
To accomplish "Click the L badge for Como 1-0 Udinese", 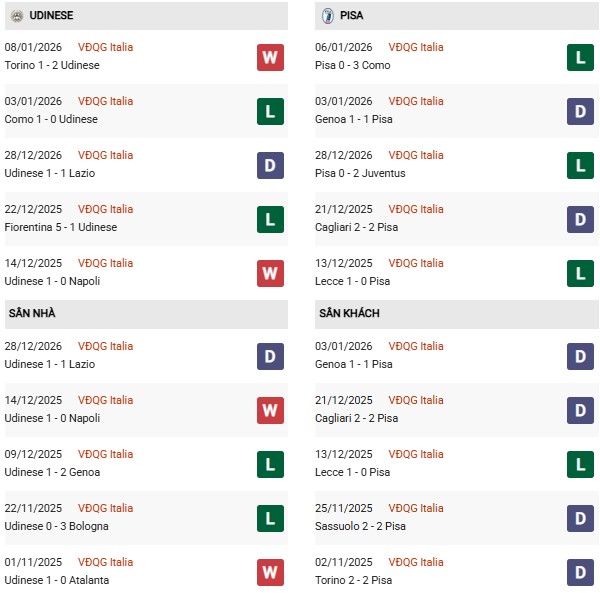I will pyautogui.click(x=270, y=111).
